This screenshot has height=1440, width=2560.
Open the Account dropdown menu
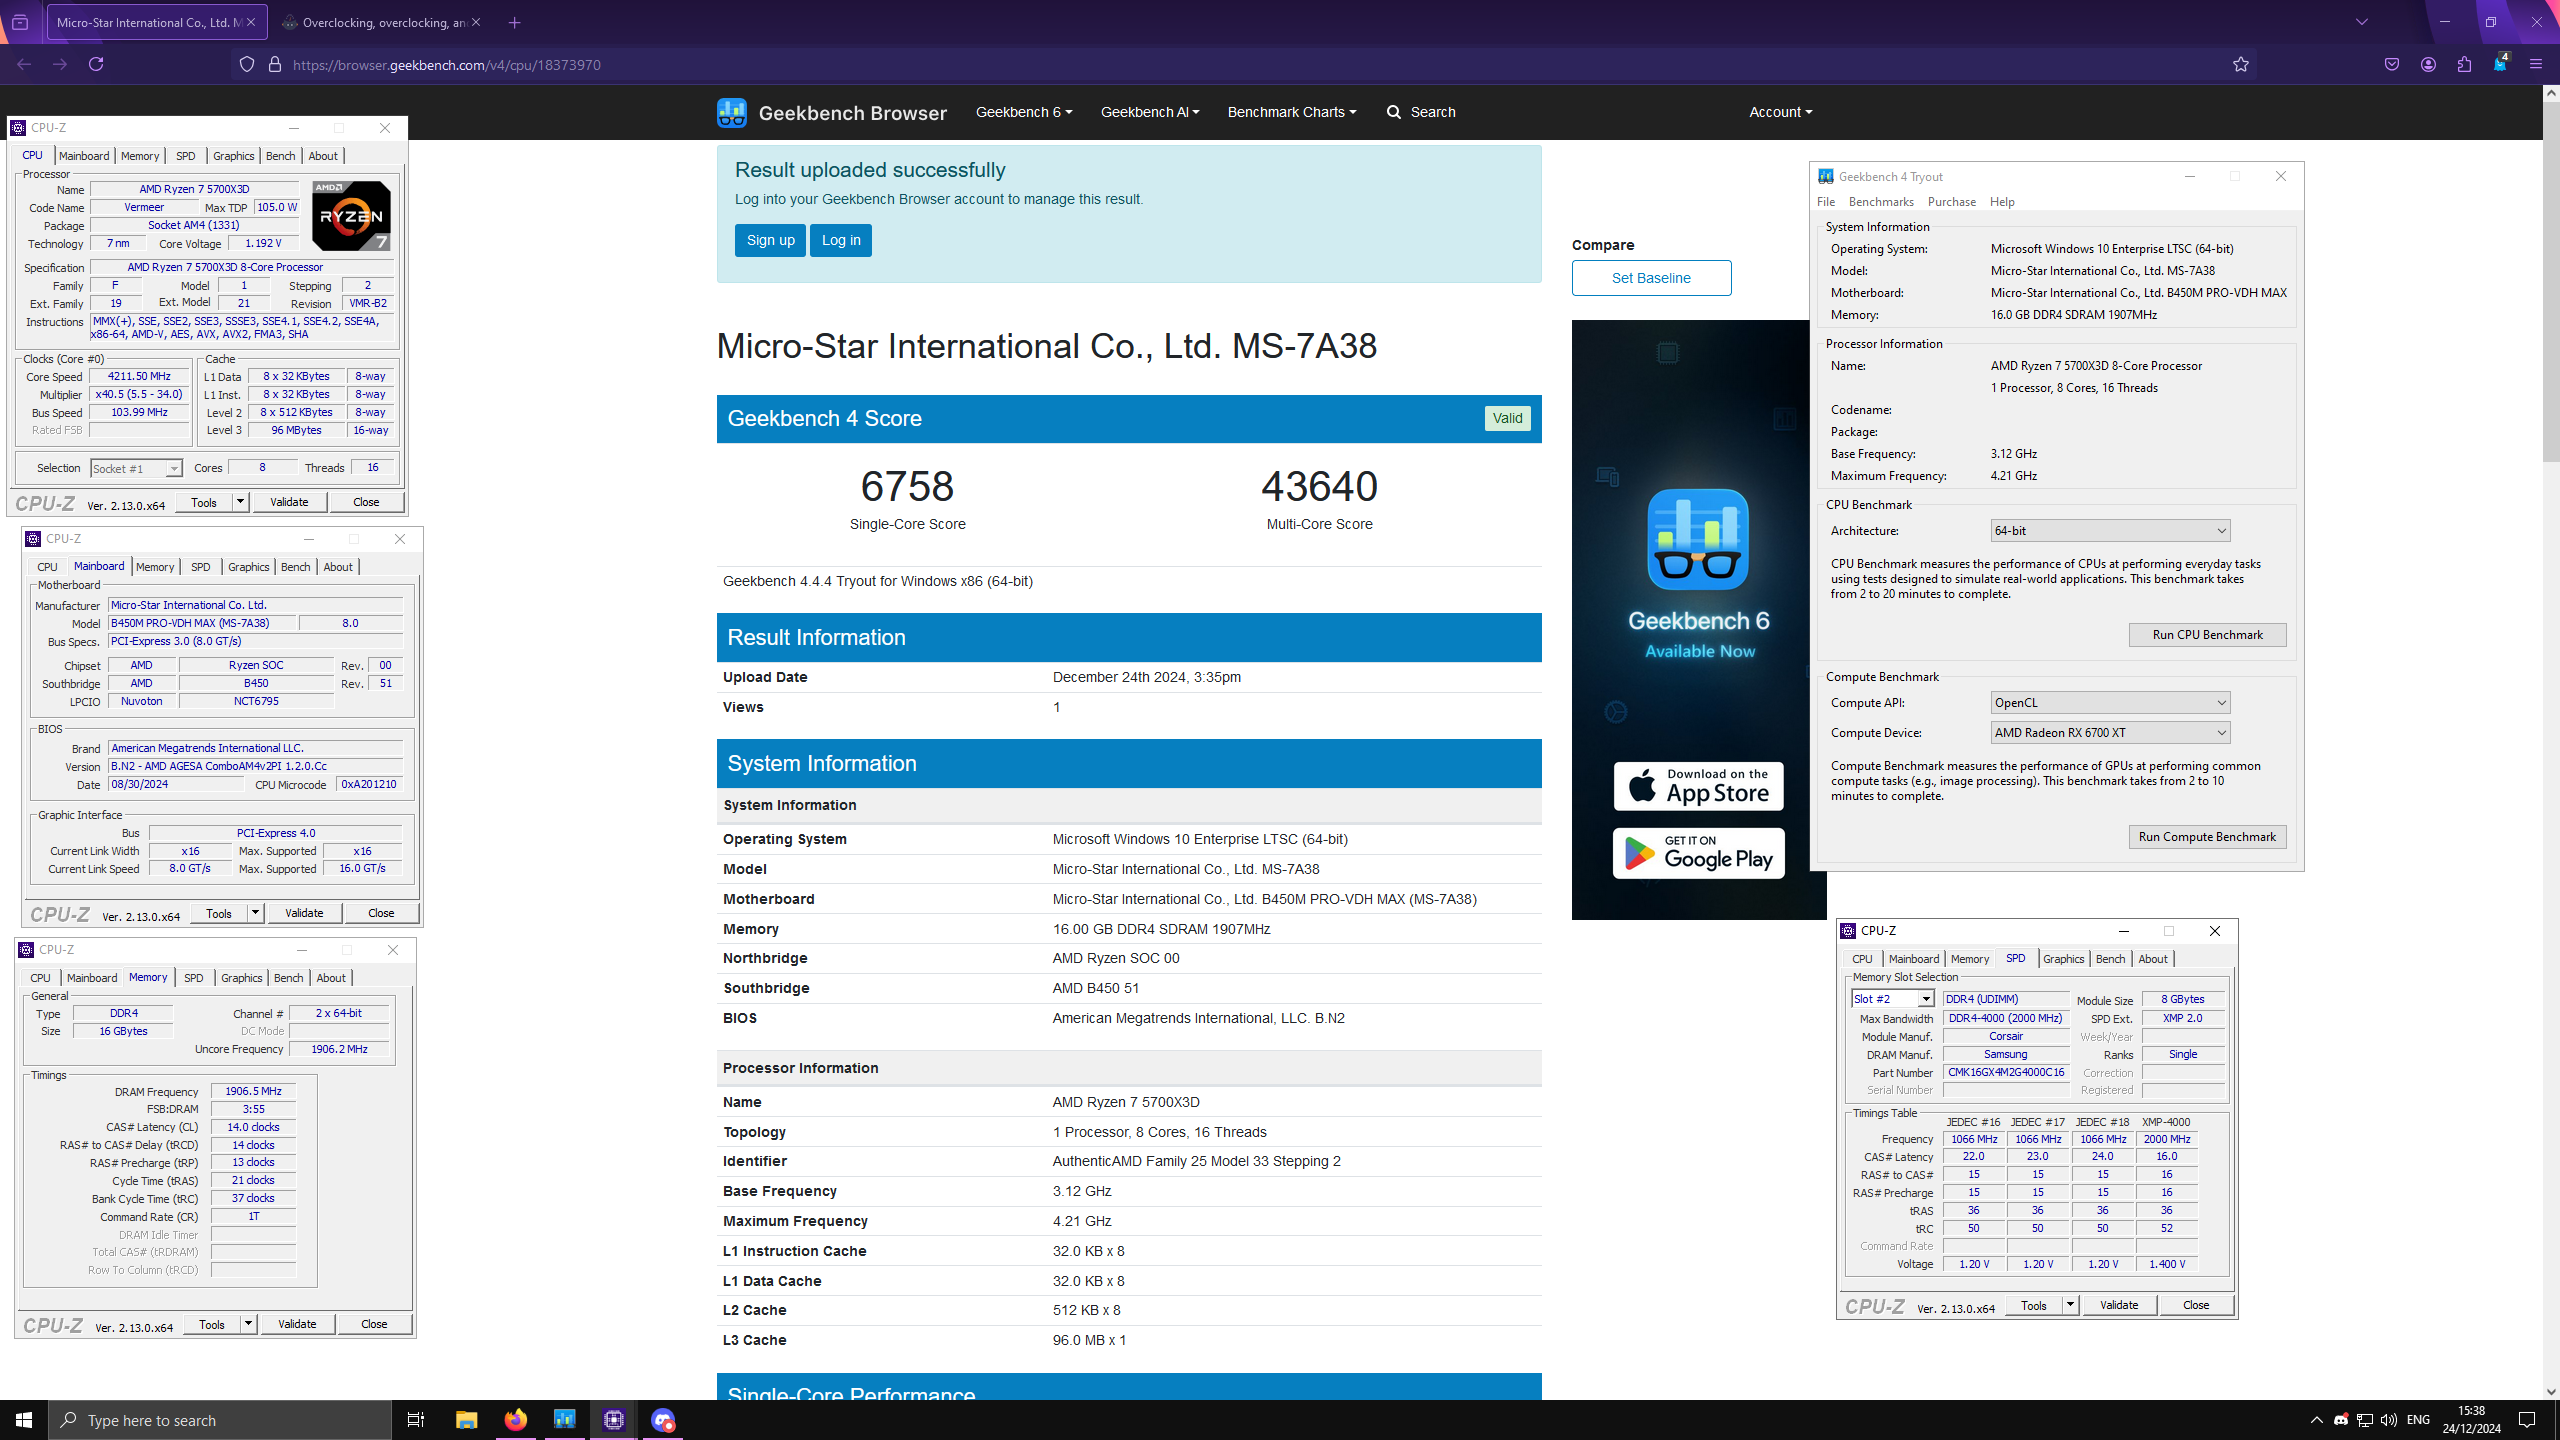(x=1780, y=112)
